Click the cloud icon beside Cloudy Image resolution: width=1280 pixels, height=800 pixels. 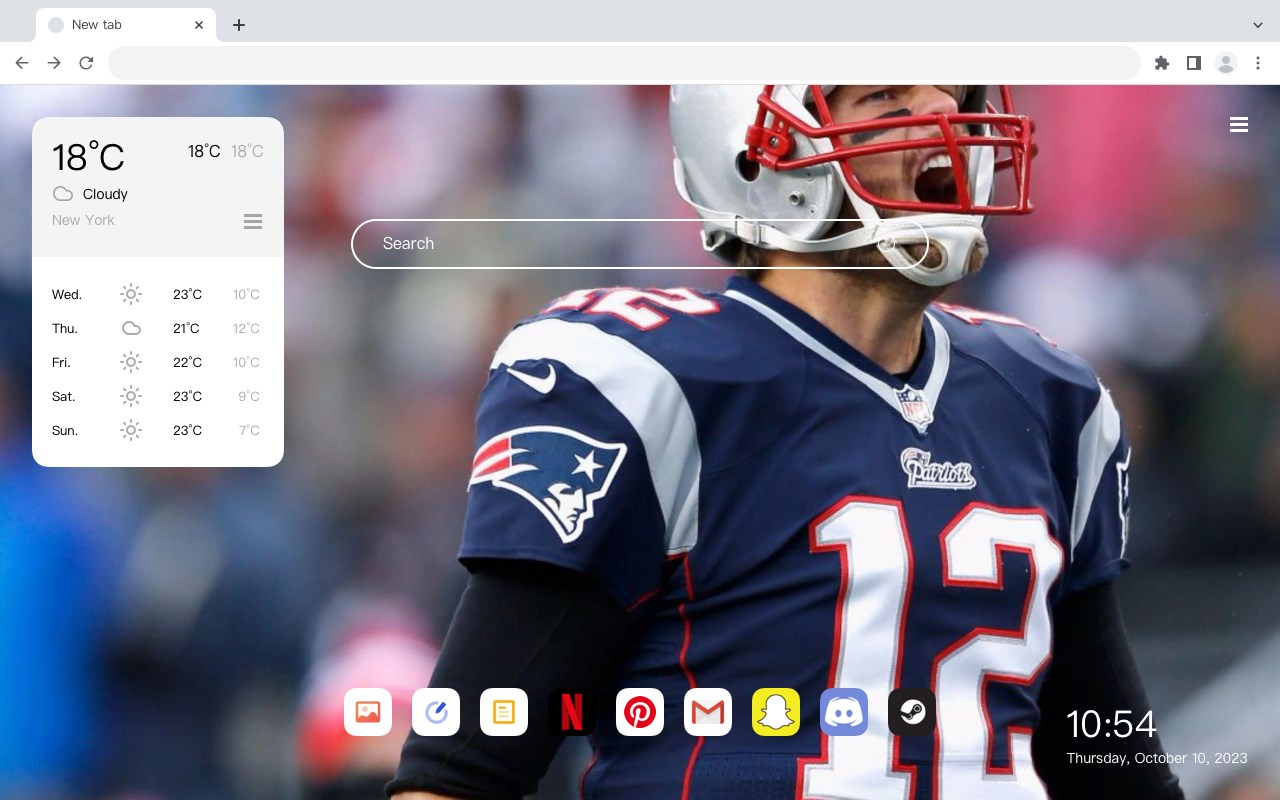[x=63, y=194]
